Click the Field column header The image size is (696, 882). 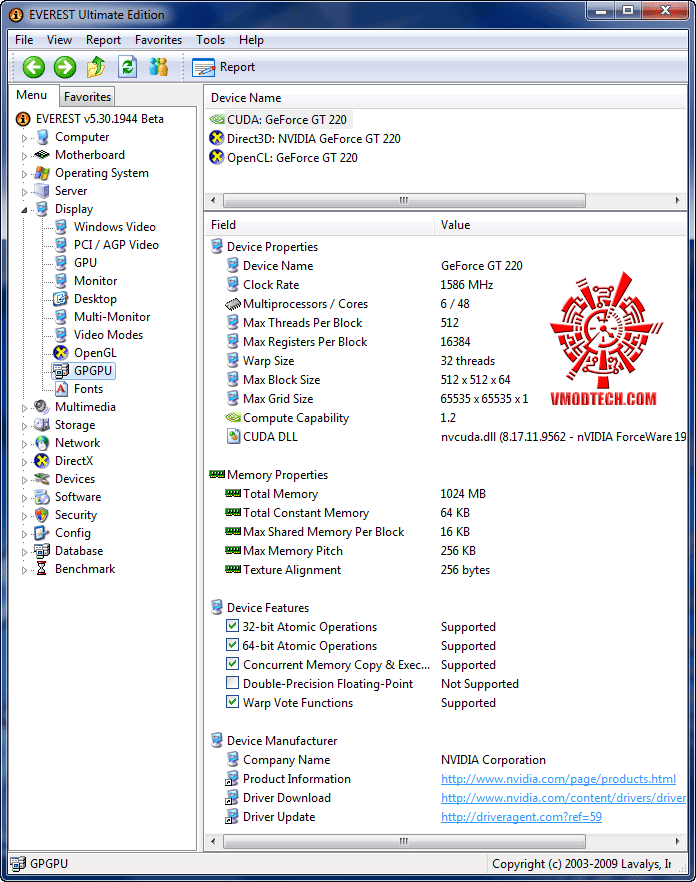click(320, 224)
